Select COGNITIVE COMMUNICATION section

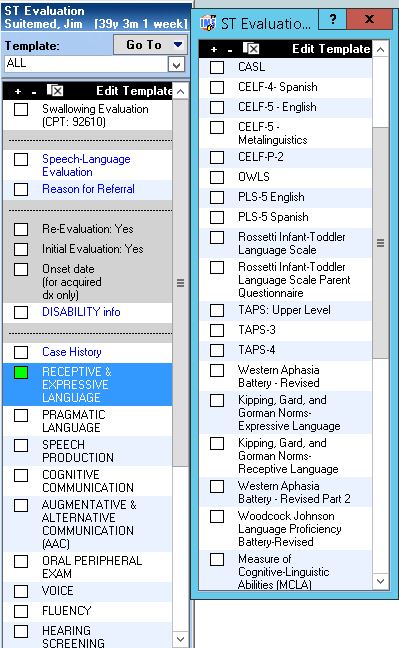tap(88, 481)
